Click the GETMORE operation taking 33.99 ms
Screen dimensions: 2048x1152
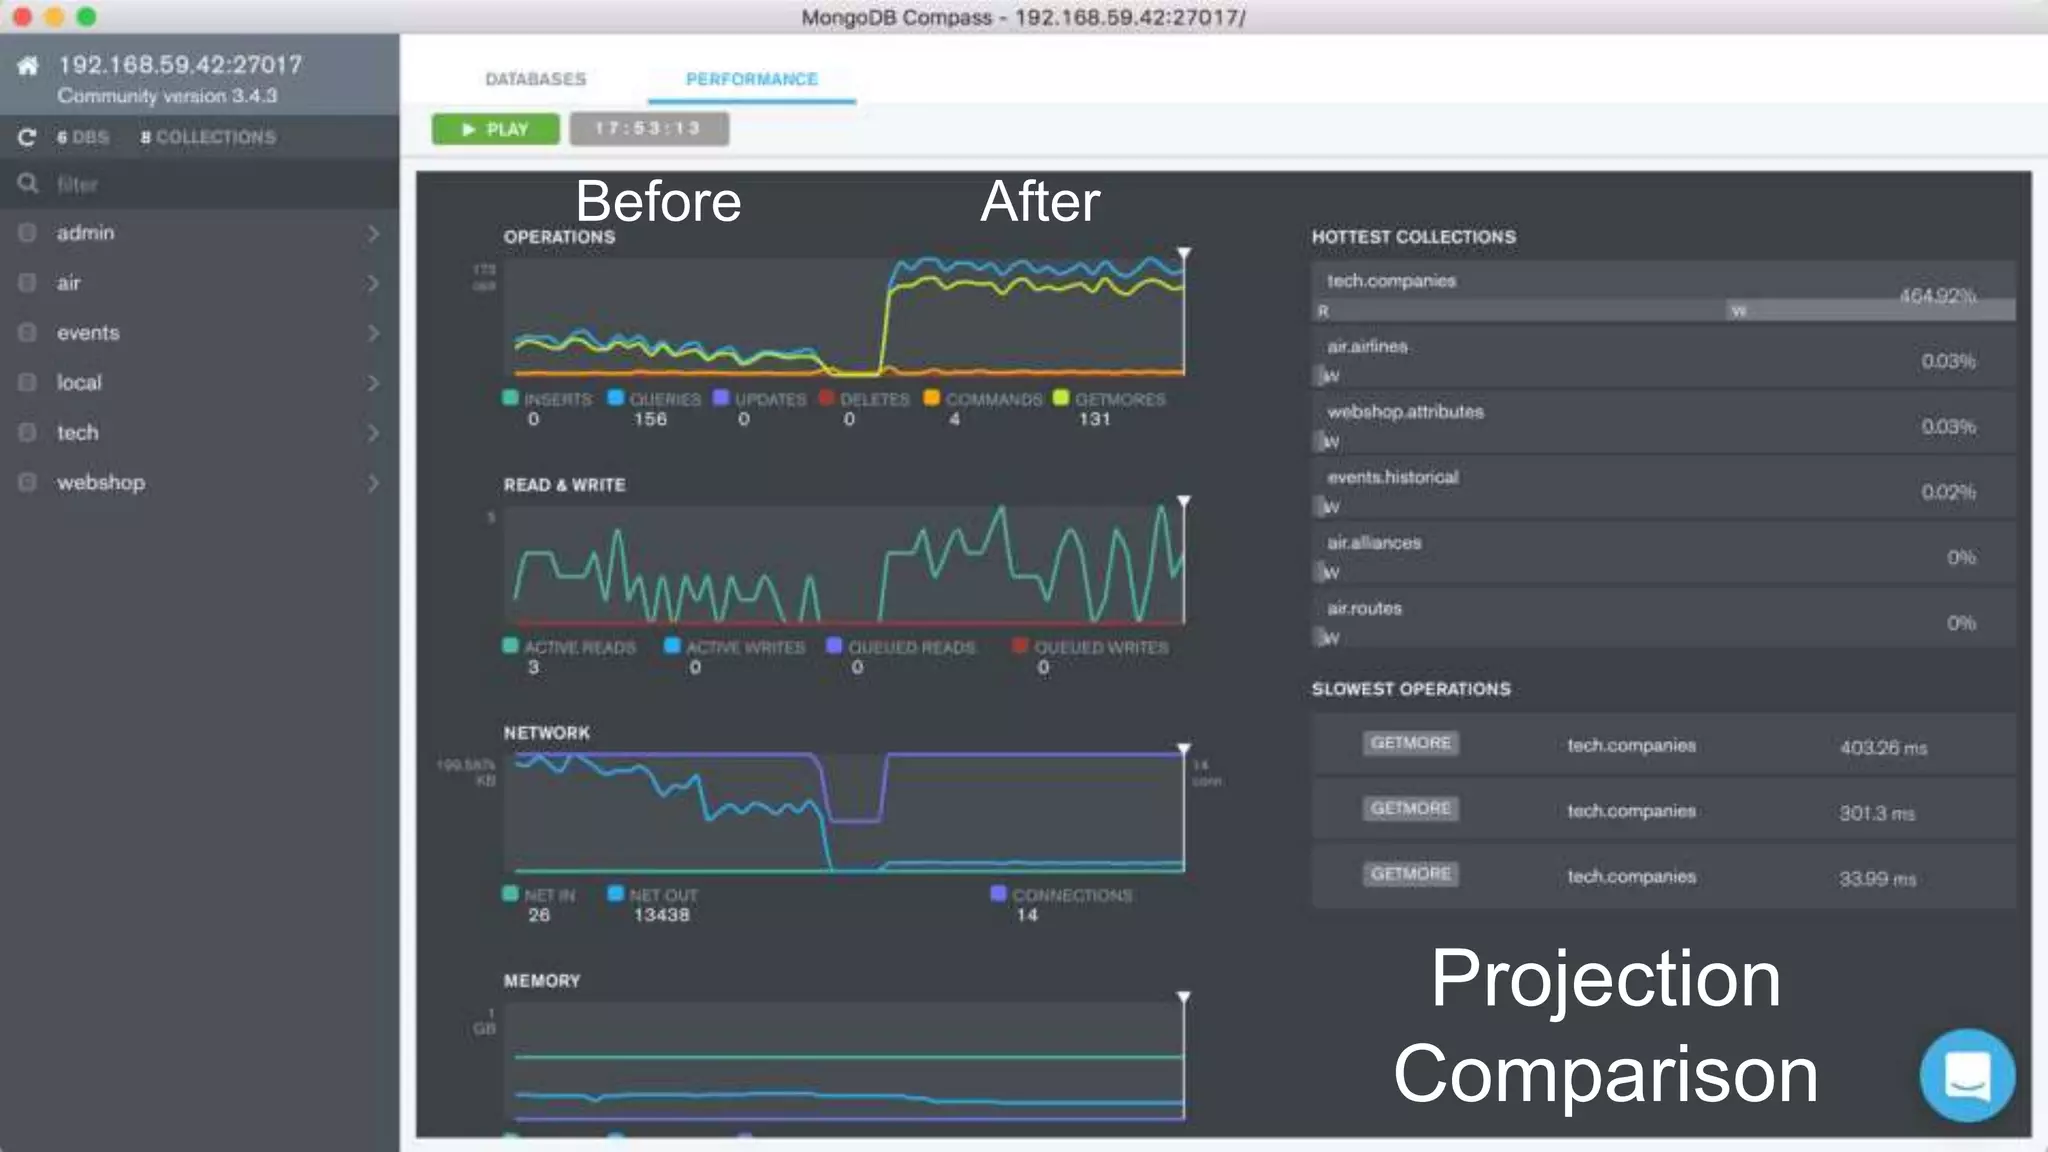1664,876
